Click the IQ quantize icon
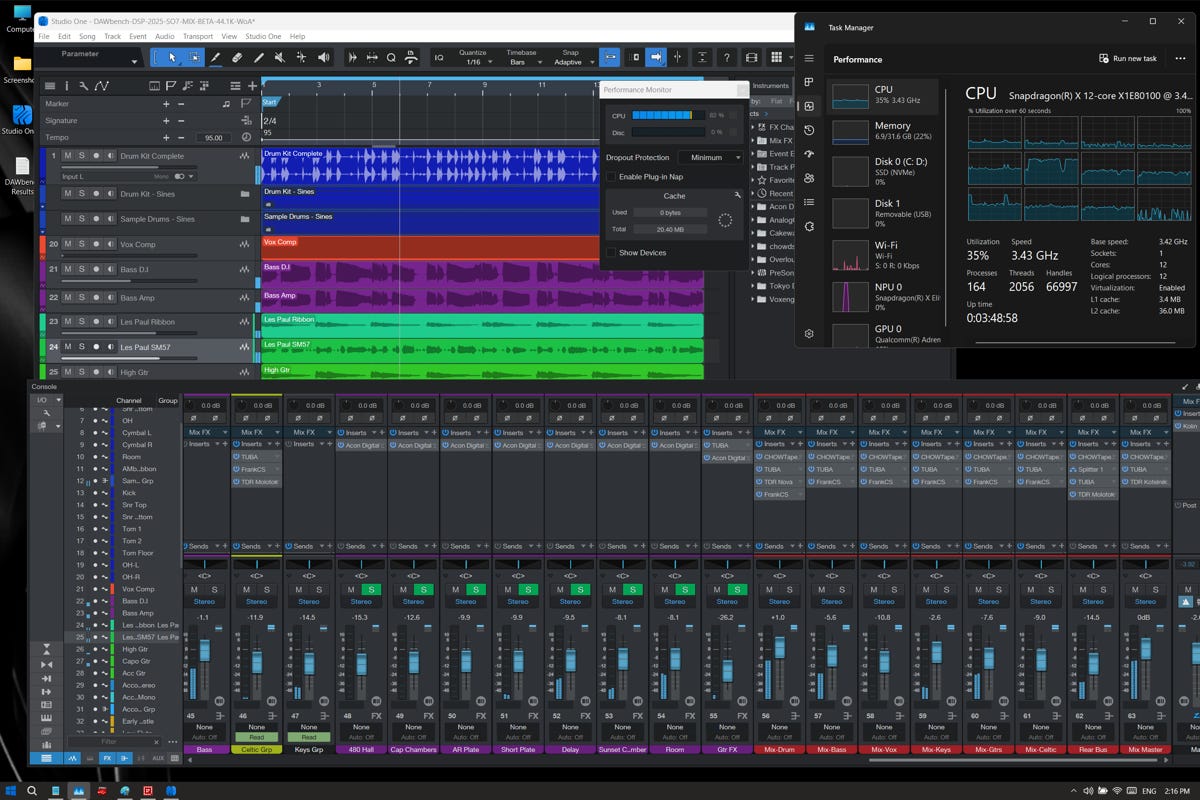 tap(438, 58)
